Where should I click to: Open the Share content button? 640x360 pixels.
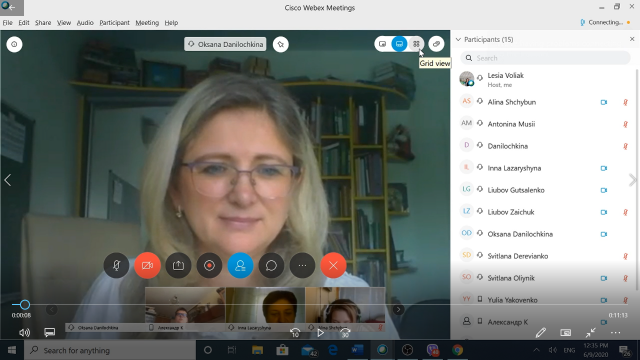tap(178, 265)
